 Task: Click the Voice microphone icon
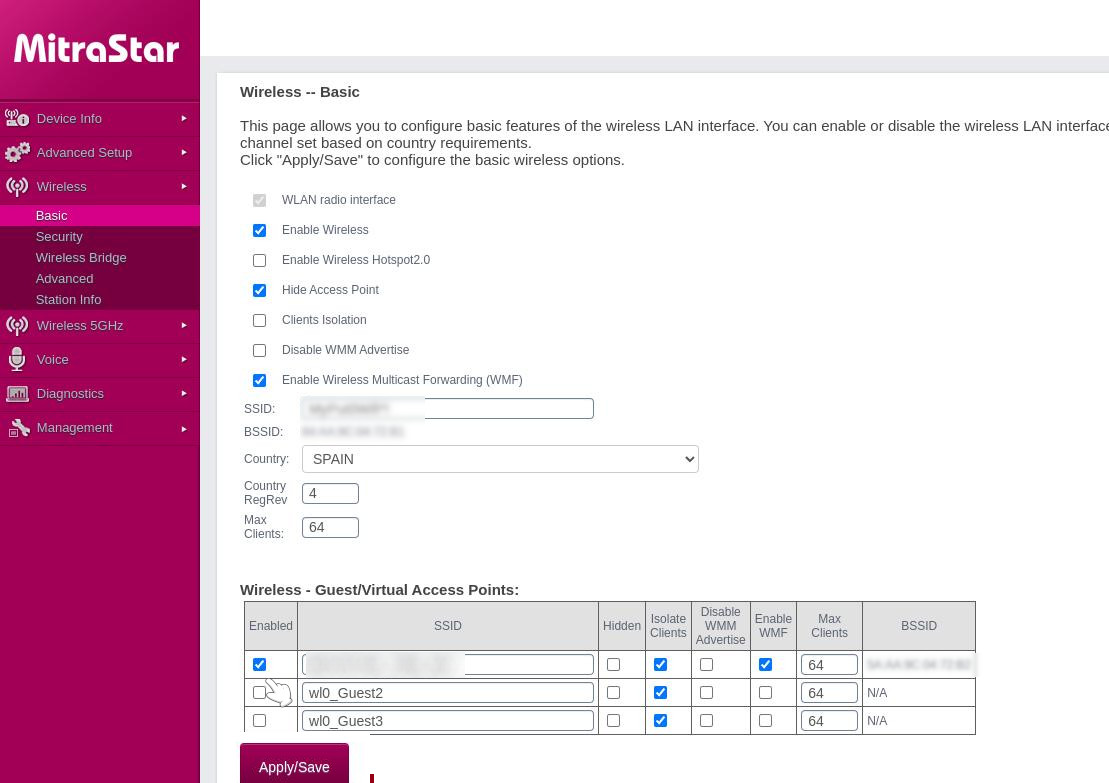point(17,360)
